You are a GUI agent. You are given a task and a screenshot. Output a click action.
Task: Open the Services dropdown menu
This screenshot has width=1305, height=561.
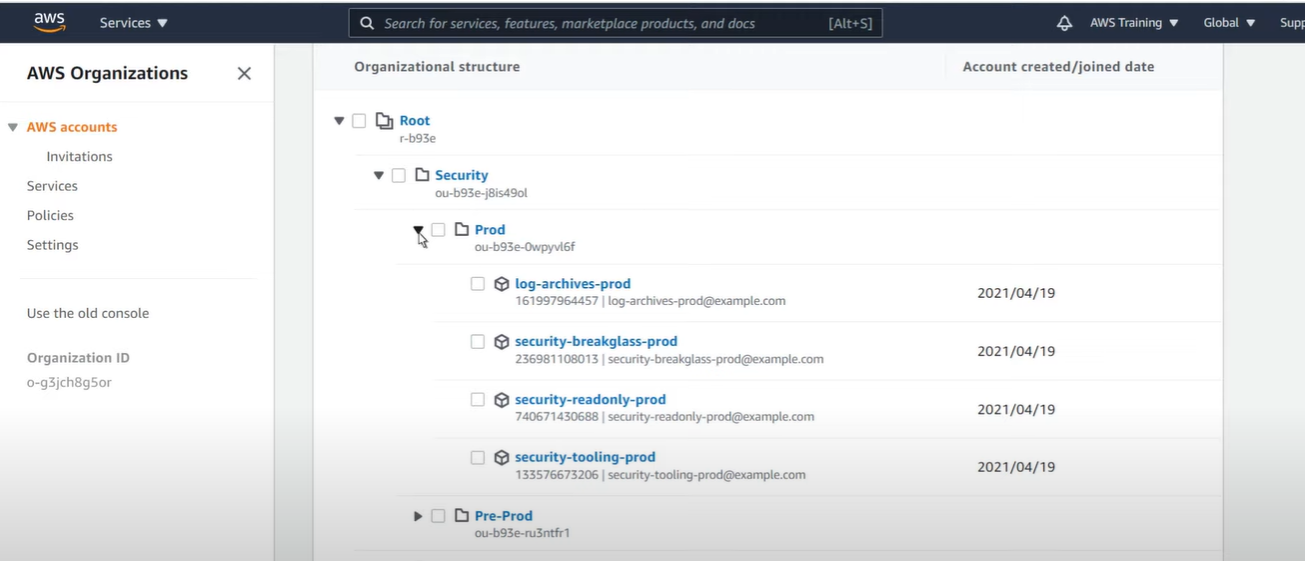click(133, 23)
